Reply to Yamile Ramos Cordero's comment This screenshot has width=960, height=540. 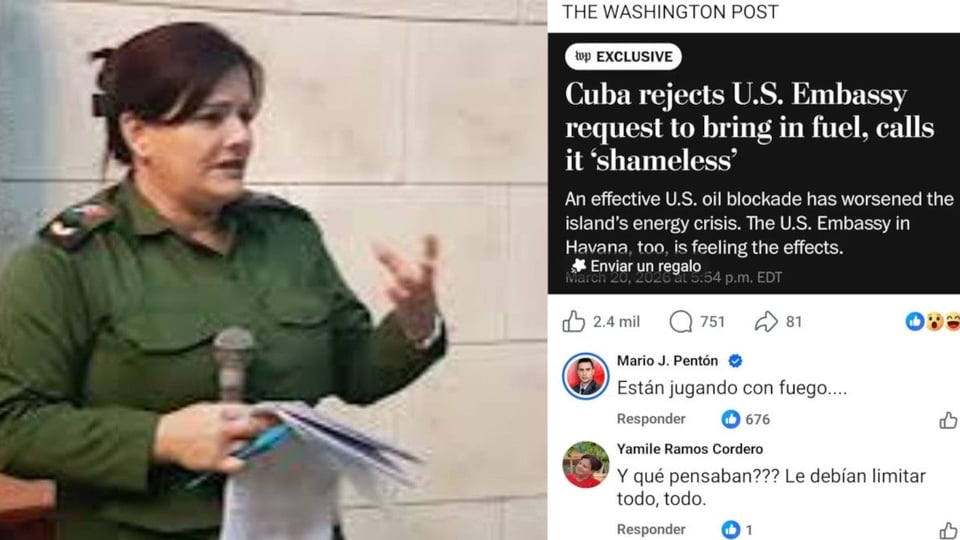(x=651, y=530)
